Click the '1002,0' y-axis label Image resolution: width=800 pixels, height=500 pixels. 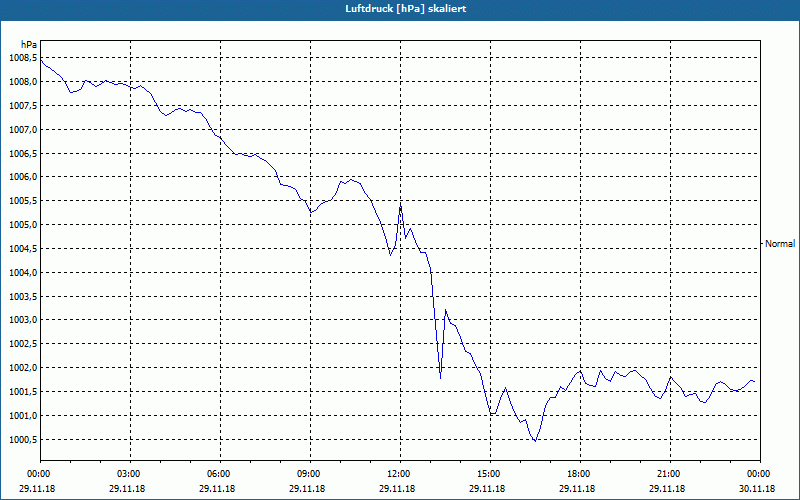click(x=23, y=368)
